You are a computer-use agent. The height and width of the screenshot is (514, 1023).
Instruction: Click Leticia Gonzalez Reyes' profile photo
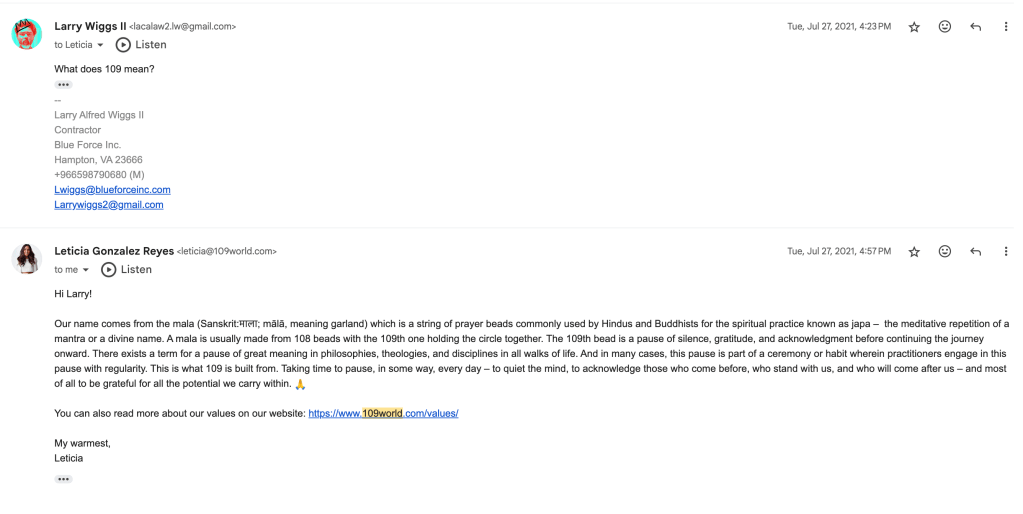[x=27, y=259]
